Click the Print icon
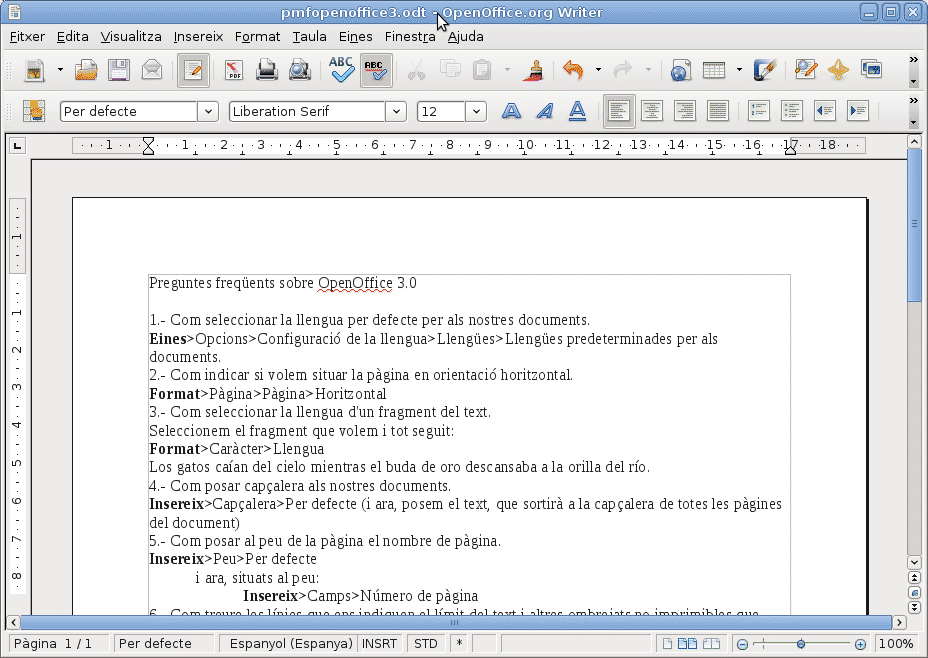This screenshot has width=928, height=658. pyautogui.click(x=267, y=70)
